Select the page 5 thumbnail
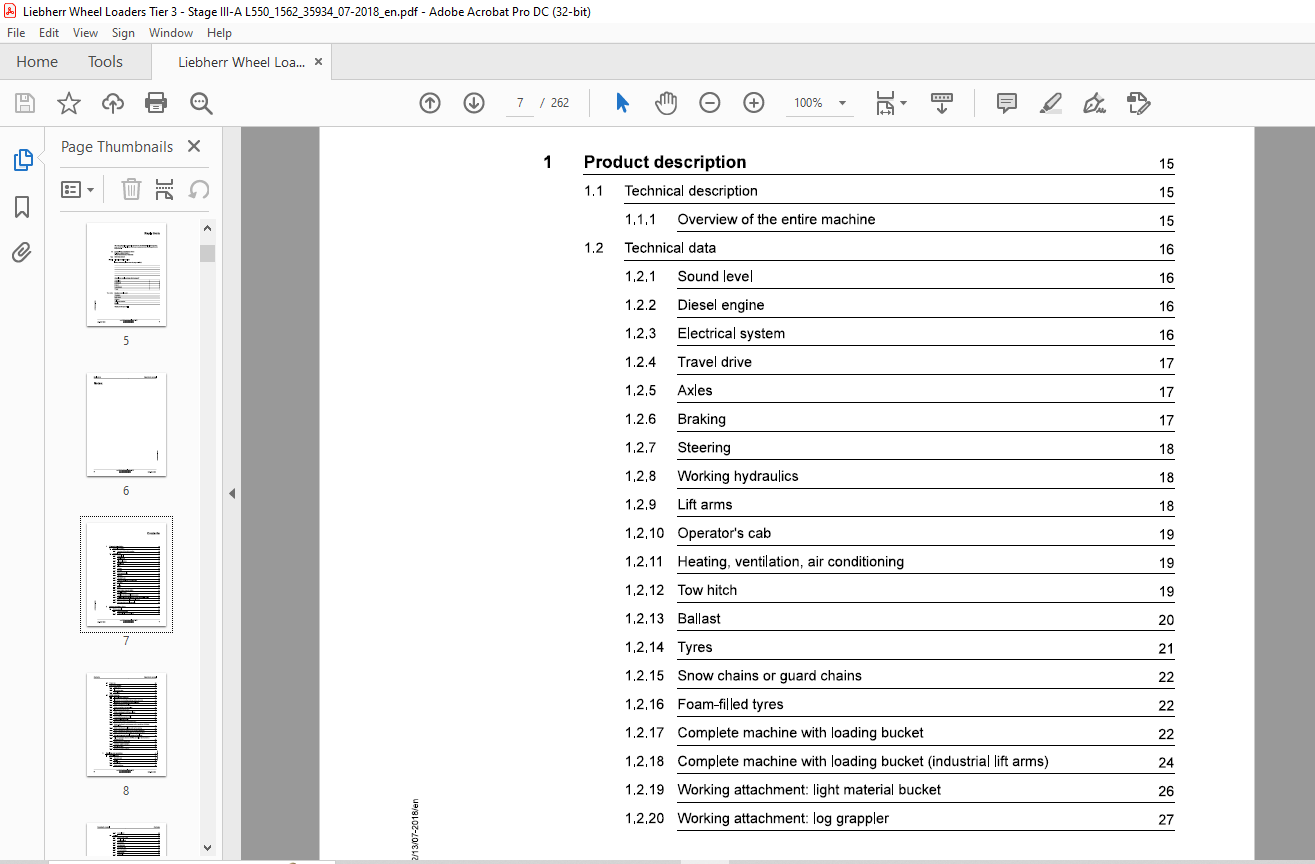This screenshot has width=1315, height=864. tap(126, 274)
